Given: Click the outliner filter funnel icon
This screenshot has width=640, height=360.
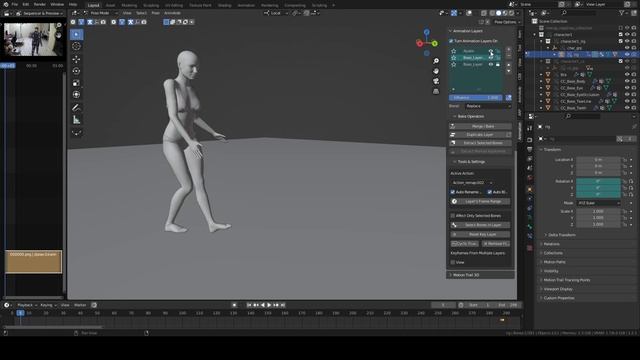Looking at the screenshot, I should click(622, 13).
